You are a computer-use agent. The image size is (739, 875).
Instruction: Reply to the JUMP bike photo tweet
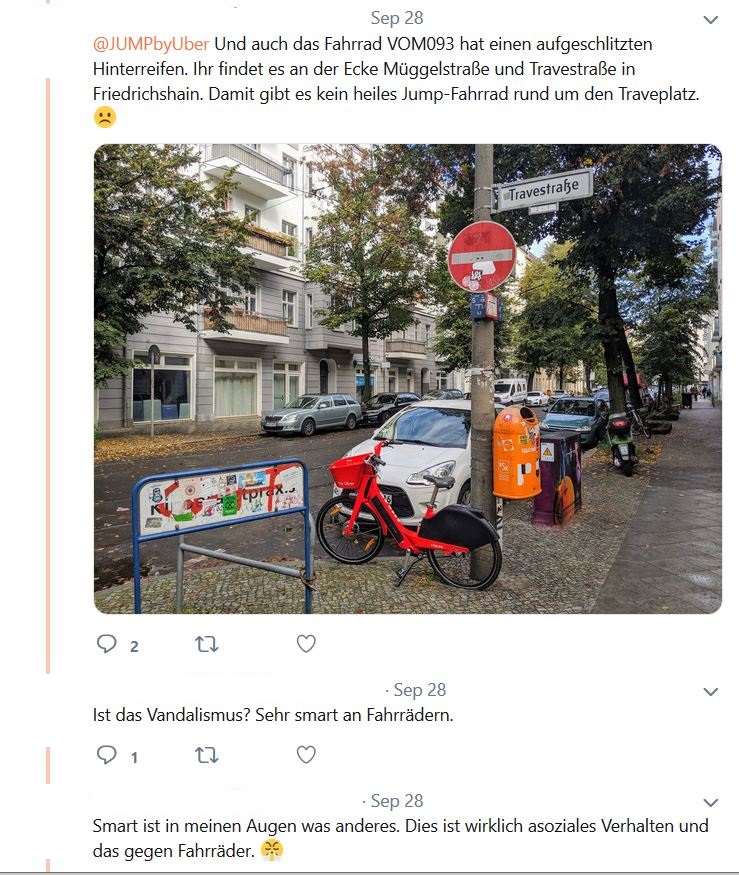107,643
